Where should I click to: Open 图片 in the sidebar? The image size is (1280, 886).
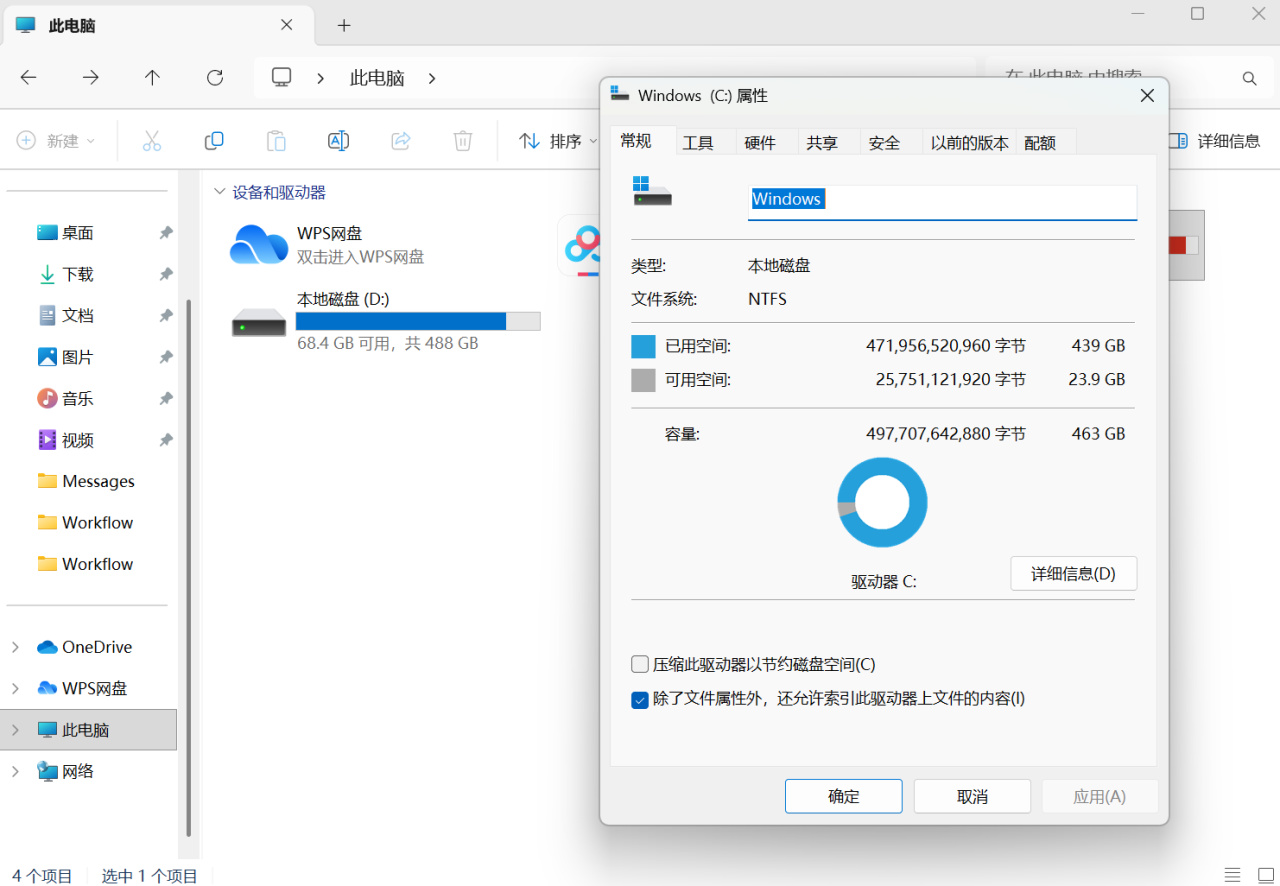[x=78, y=357]
